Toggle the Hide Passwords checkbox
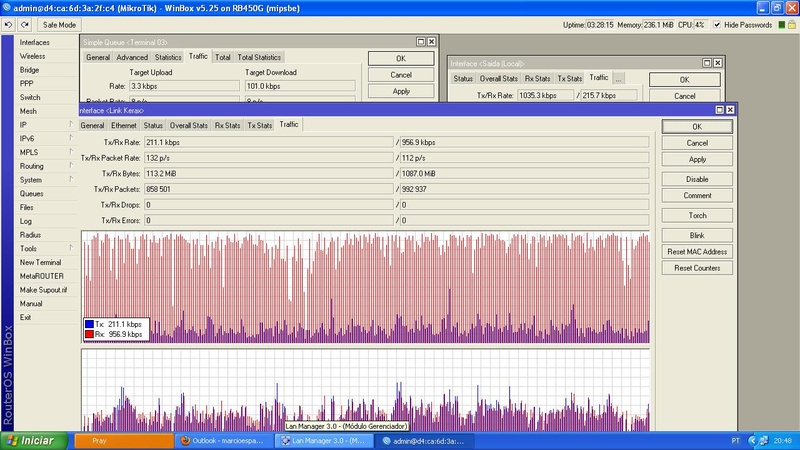The height and width of the screenshot is (450, 800). (717, 24)
